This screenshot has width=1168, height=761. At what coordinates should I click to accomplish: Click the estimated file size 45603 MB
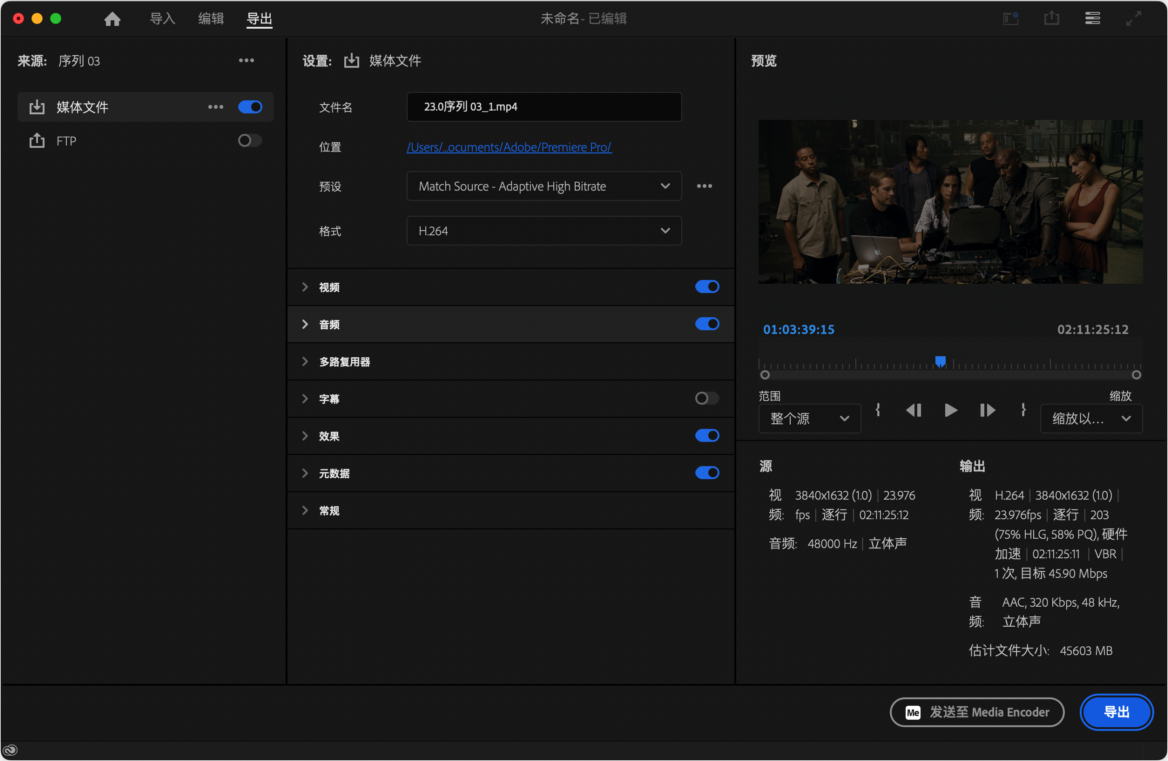coord(1086,651)
